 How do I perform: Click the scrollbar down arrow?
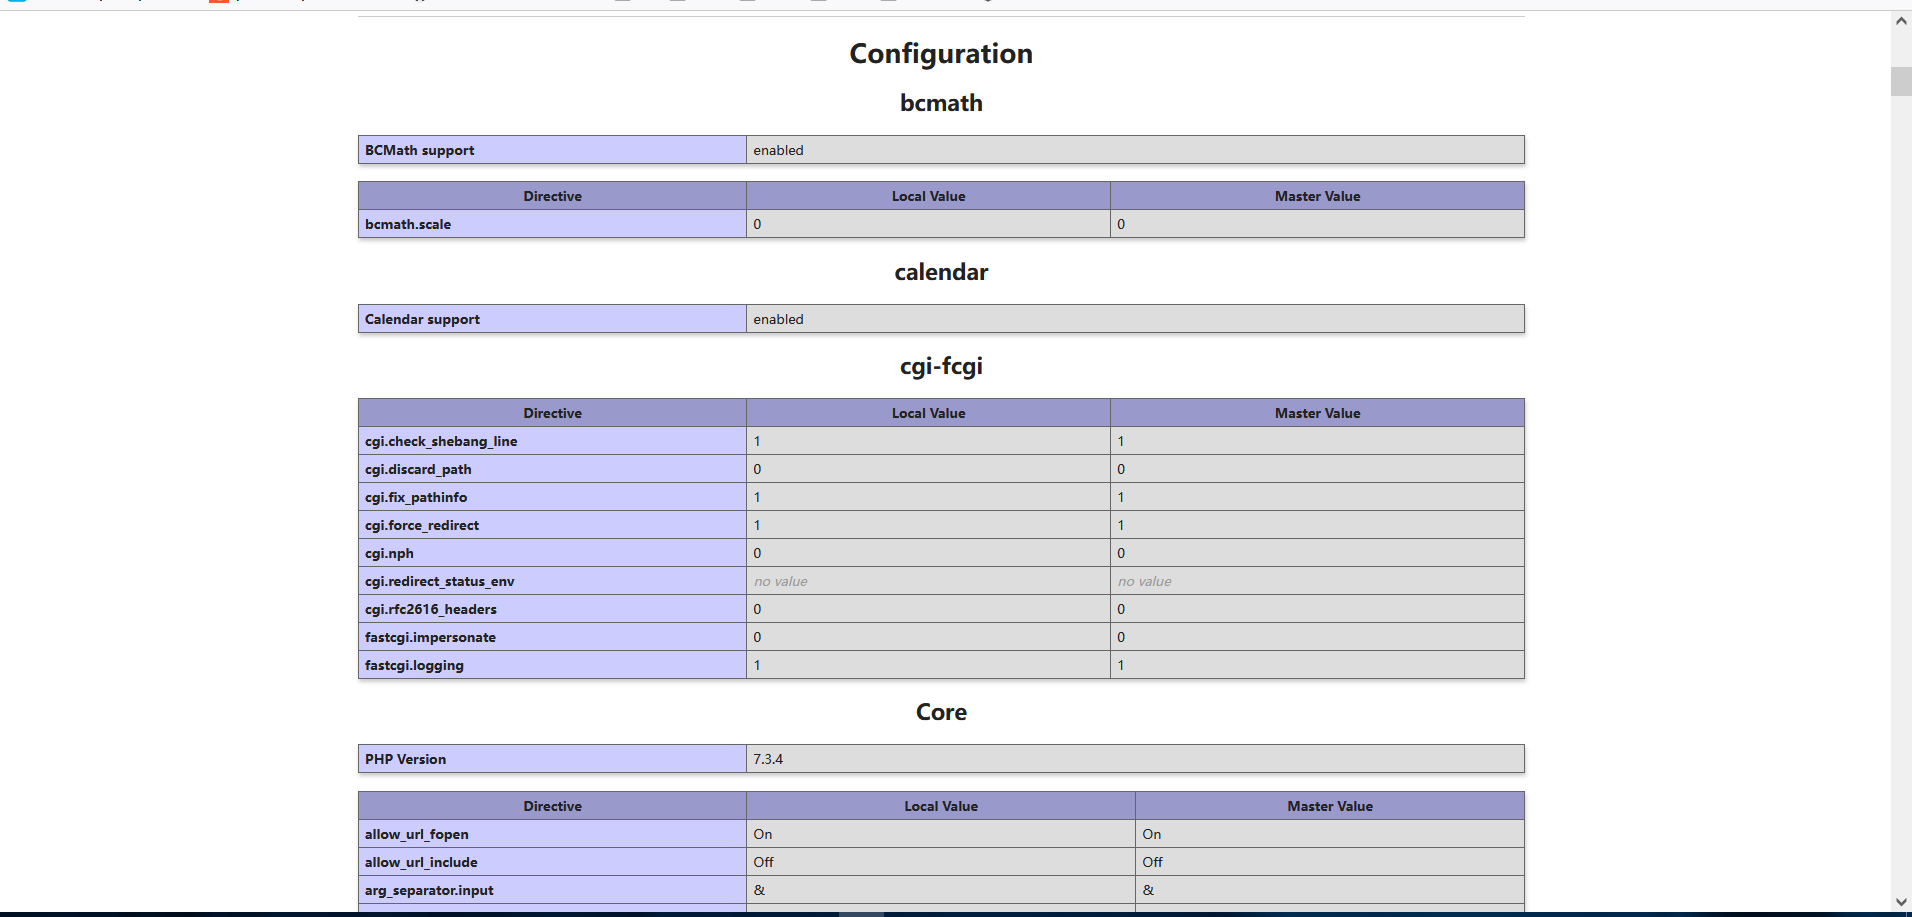pyautogui.click(x=1901, y=901)
